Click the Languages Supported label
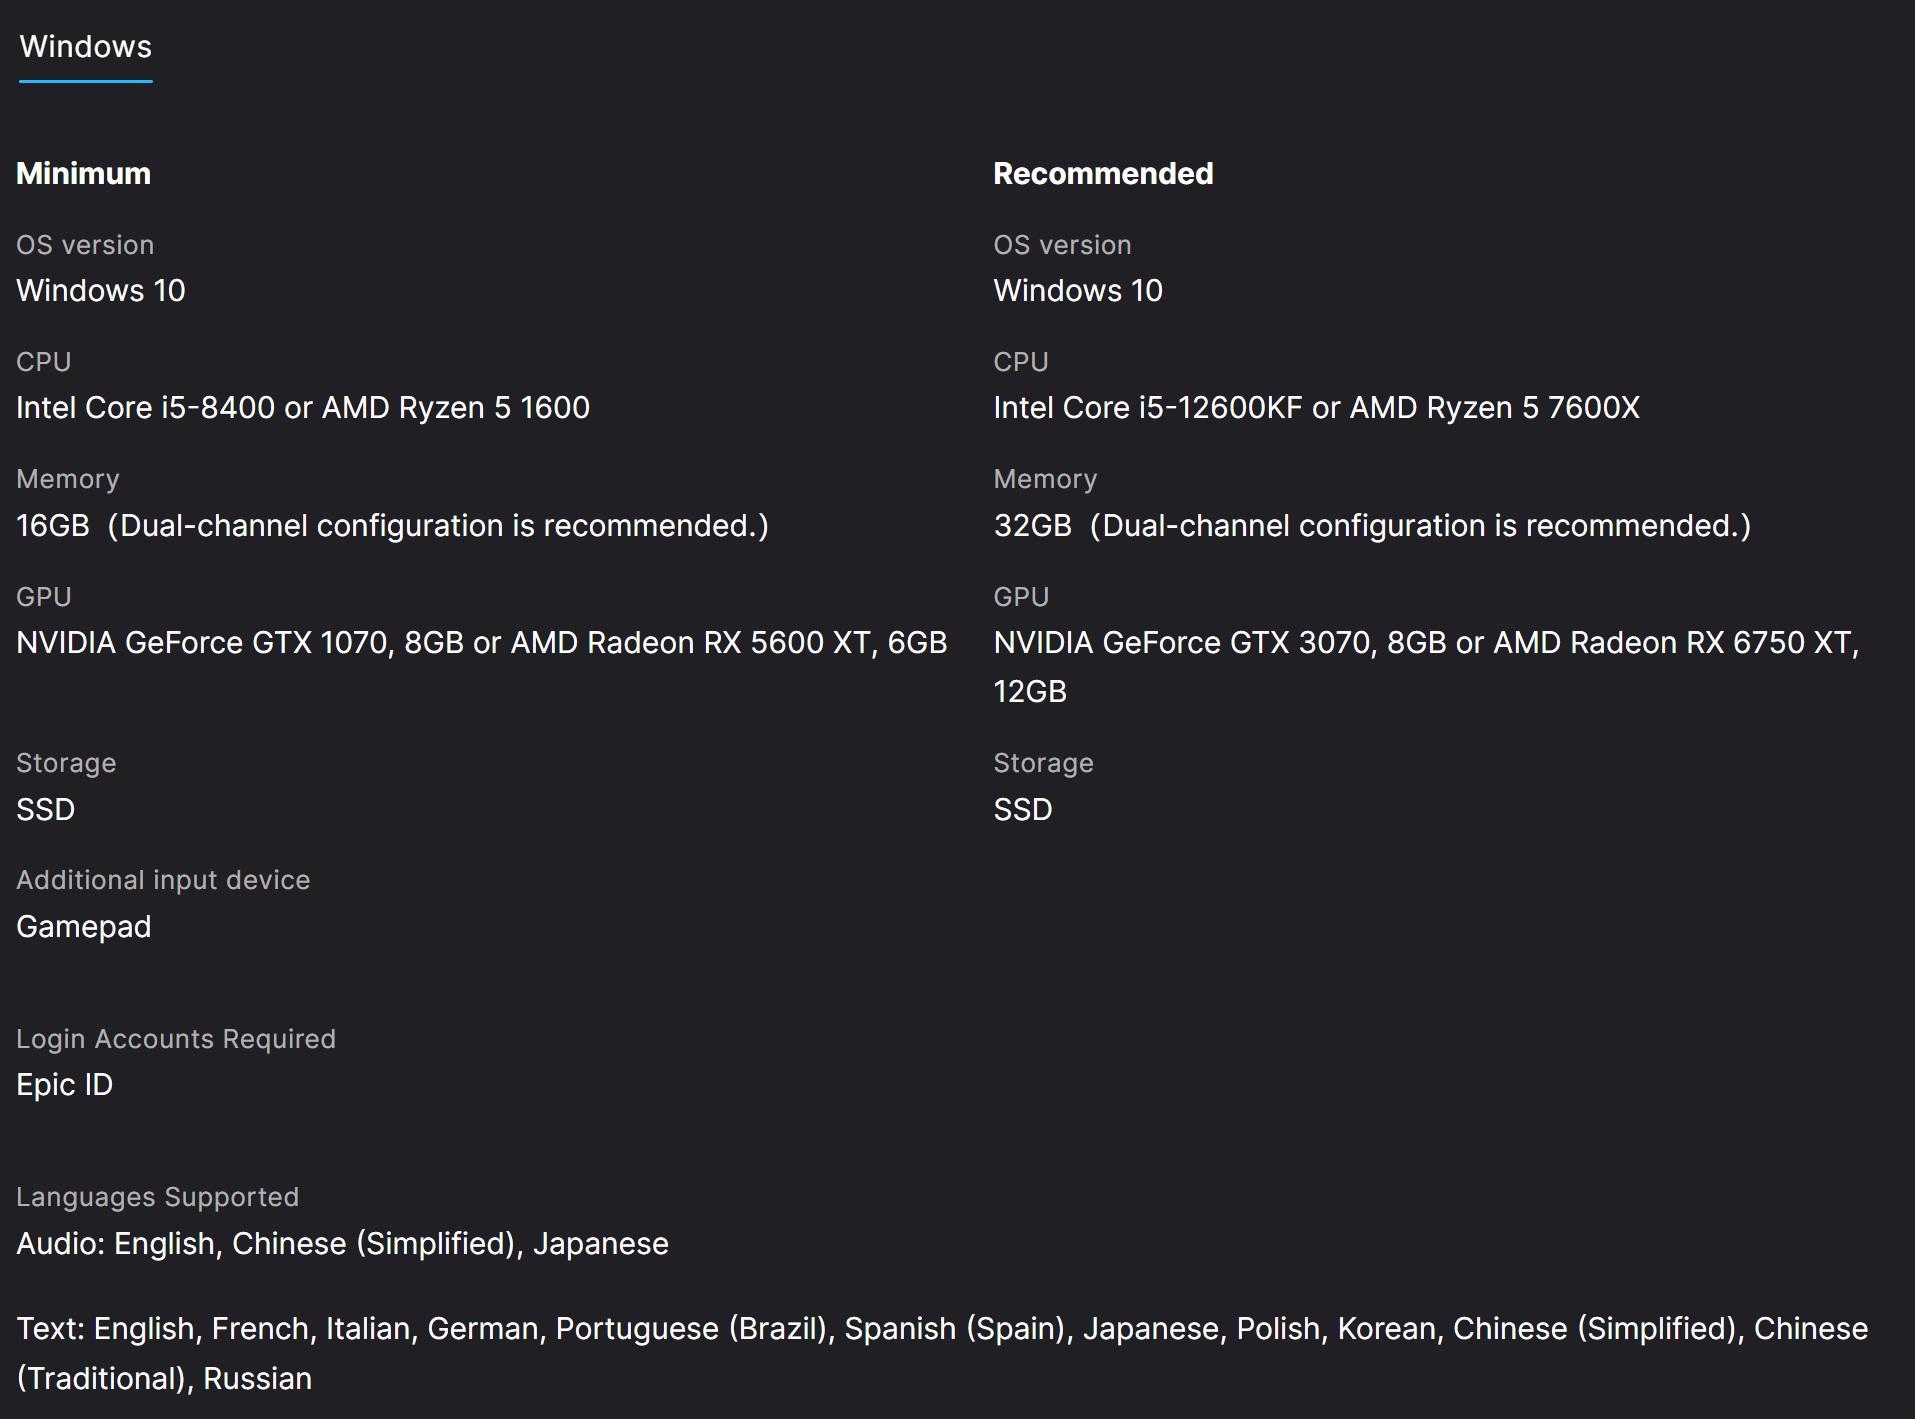The image size is (1915, 1419). (x=157, y=1197)
